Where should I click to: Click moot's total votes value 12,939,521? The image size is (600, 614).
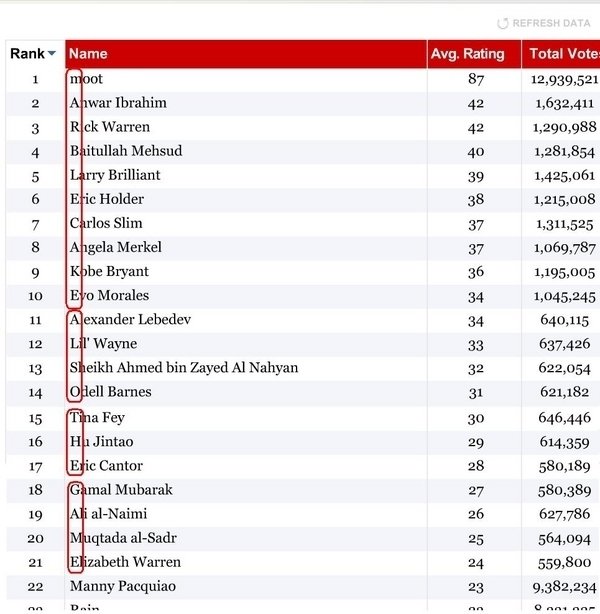tap(565, 79)
